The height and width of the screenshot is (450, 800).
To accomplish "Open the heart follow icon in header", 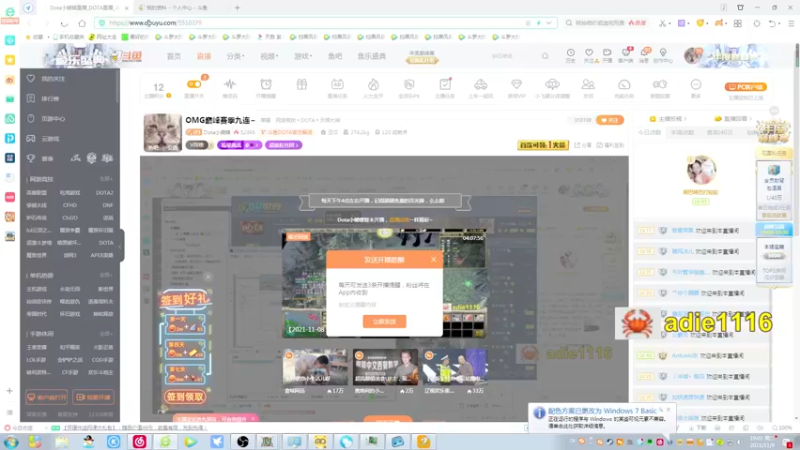I will [x=589, y=53].
